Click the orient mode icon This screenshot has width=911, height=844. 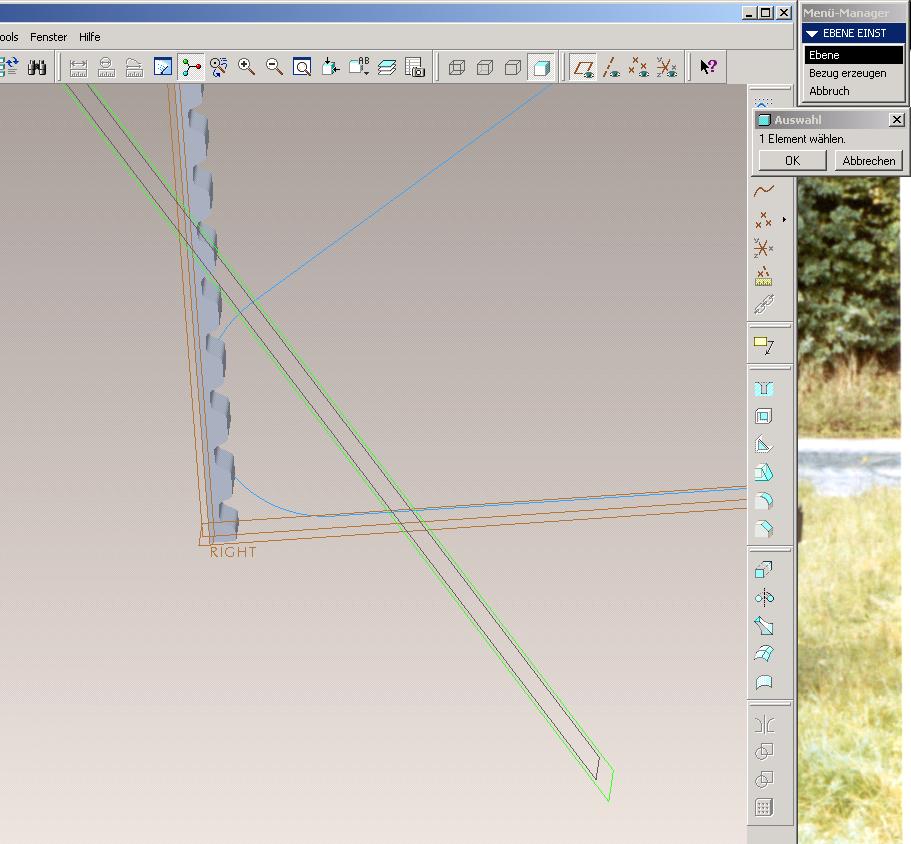(218, 67)
